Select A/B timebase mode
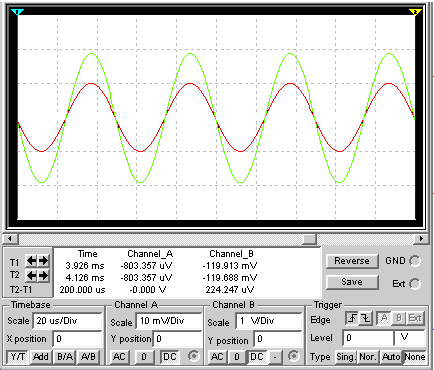This screenshot has width=434, height=370. (x=88, y=357)
